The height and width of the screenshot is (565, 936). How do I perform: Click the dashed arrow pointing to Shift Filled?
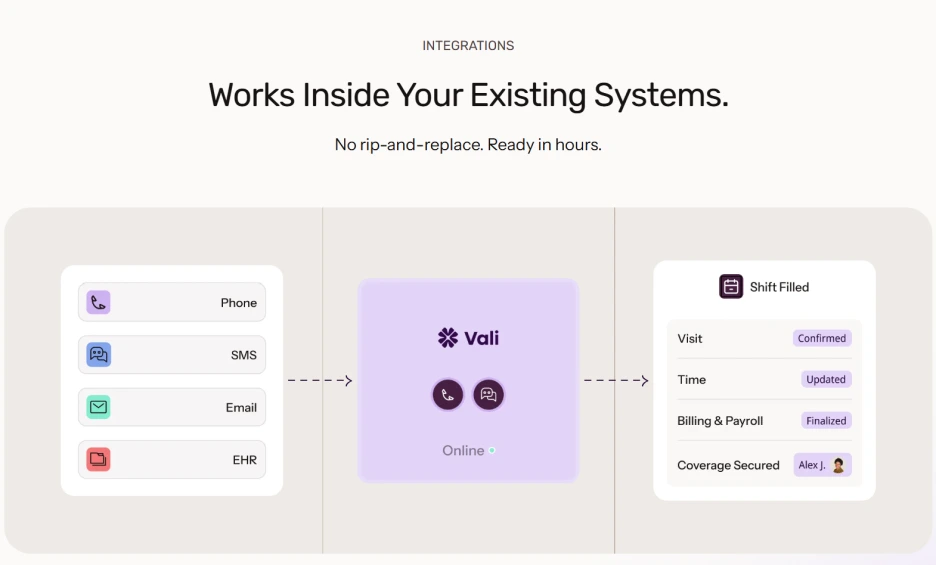616,380
